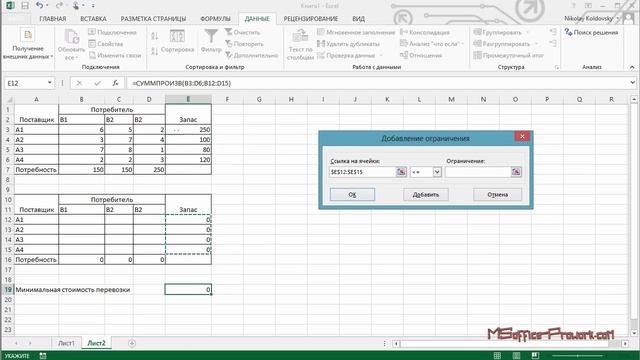Expand the Name Box dropdown
Image resolution: width=640 pixels, height=360 pixels.
49,83
